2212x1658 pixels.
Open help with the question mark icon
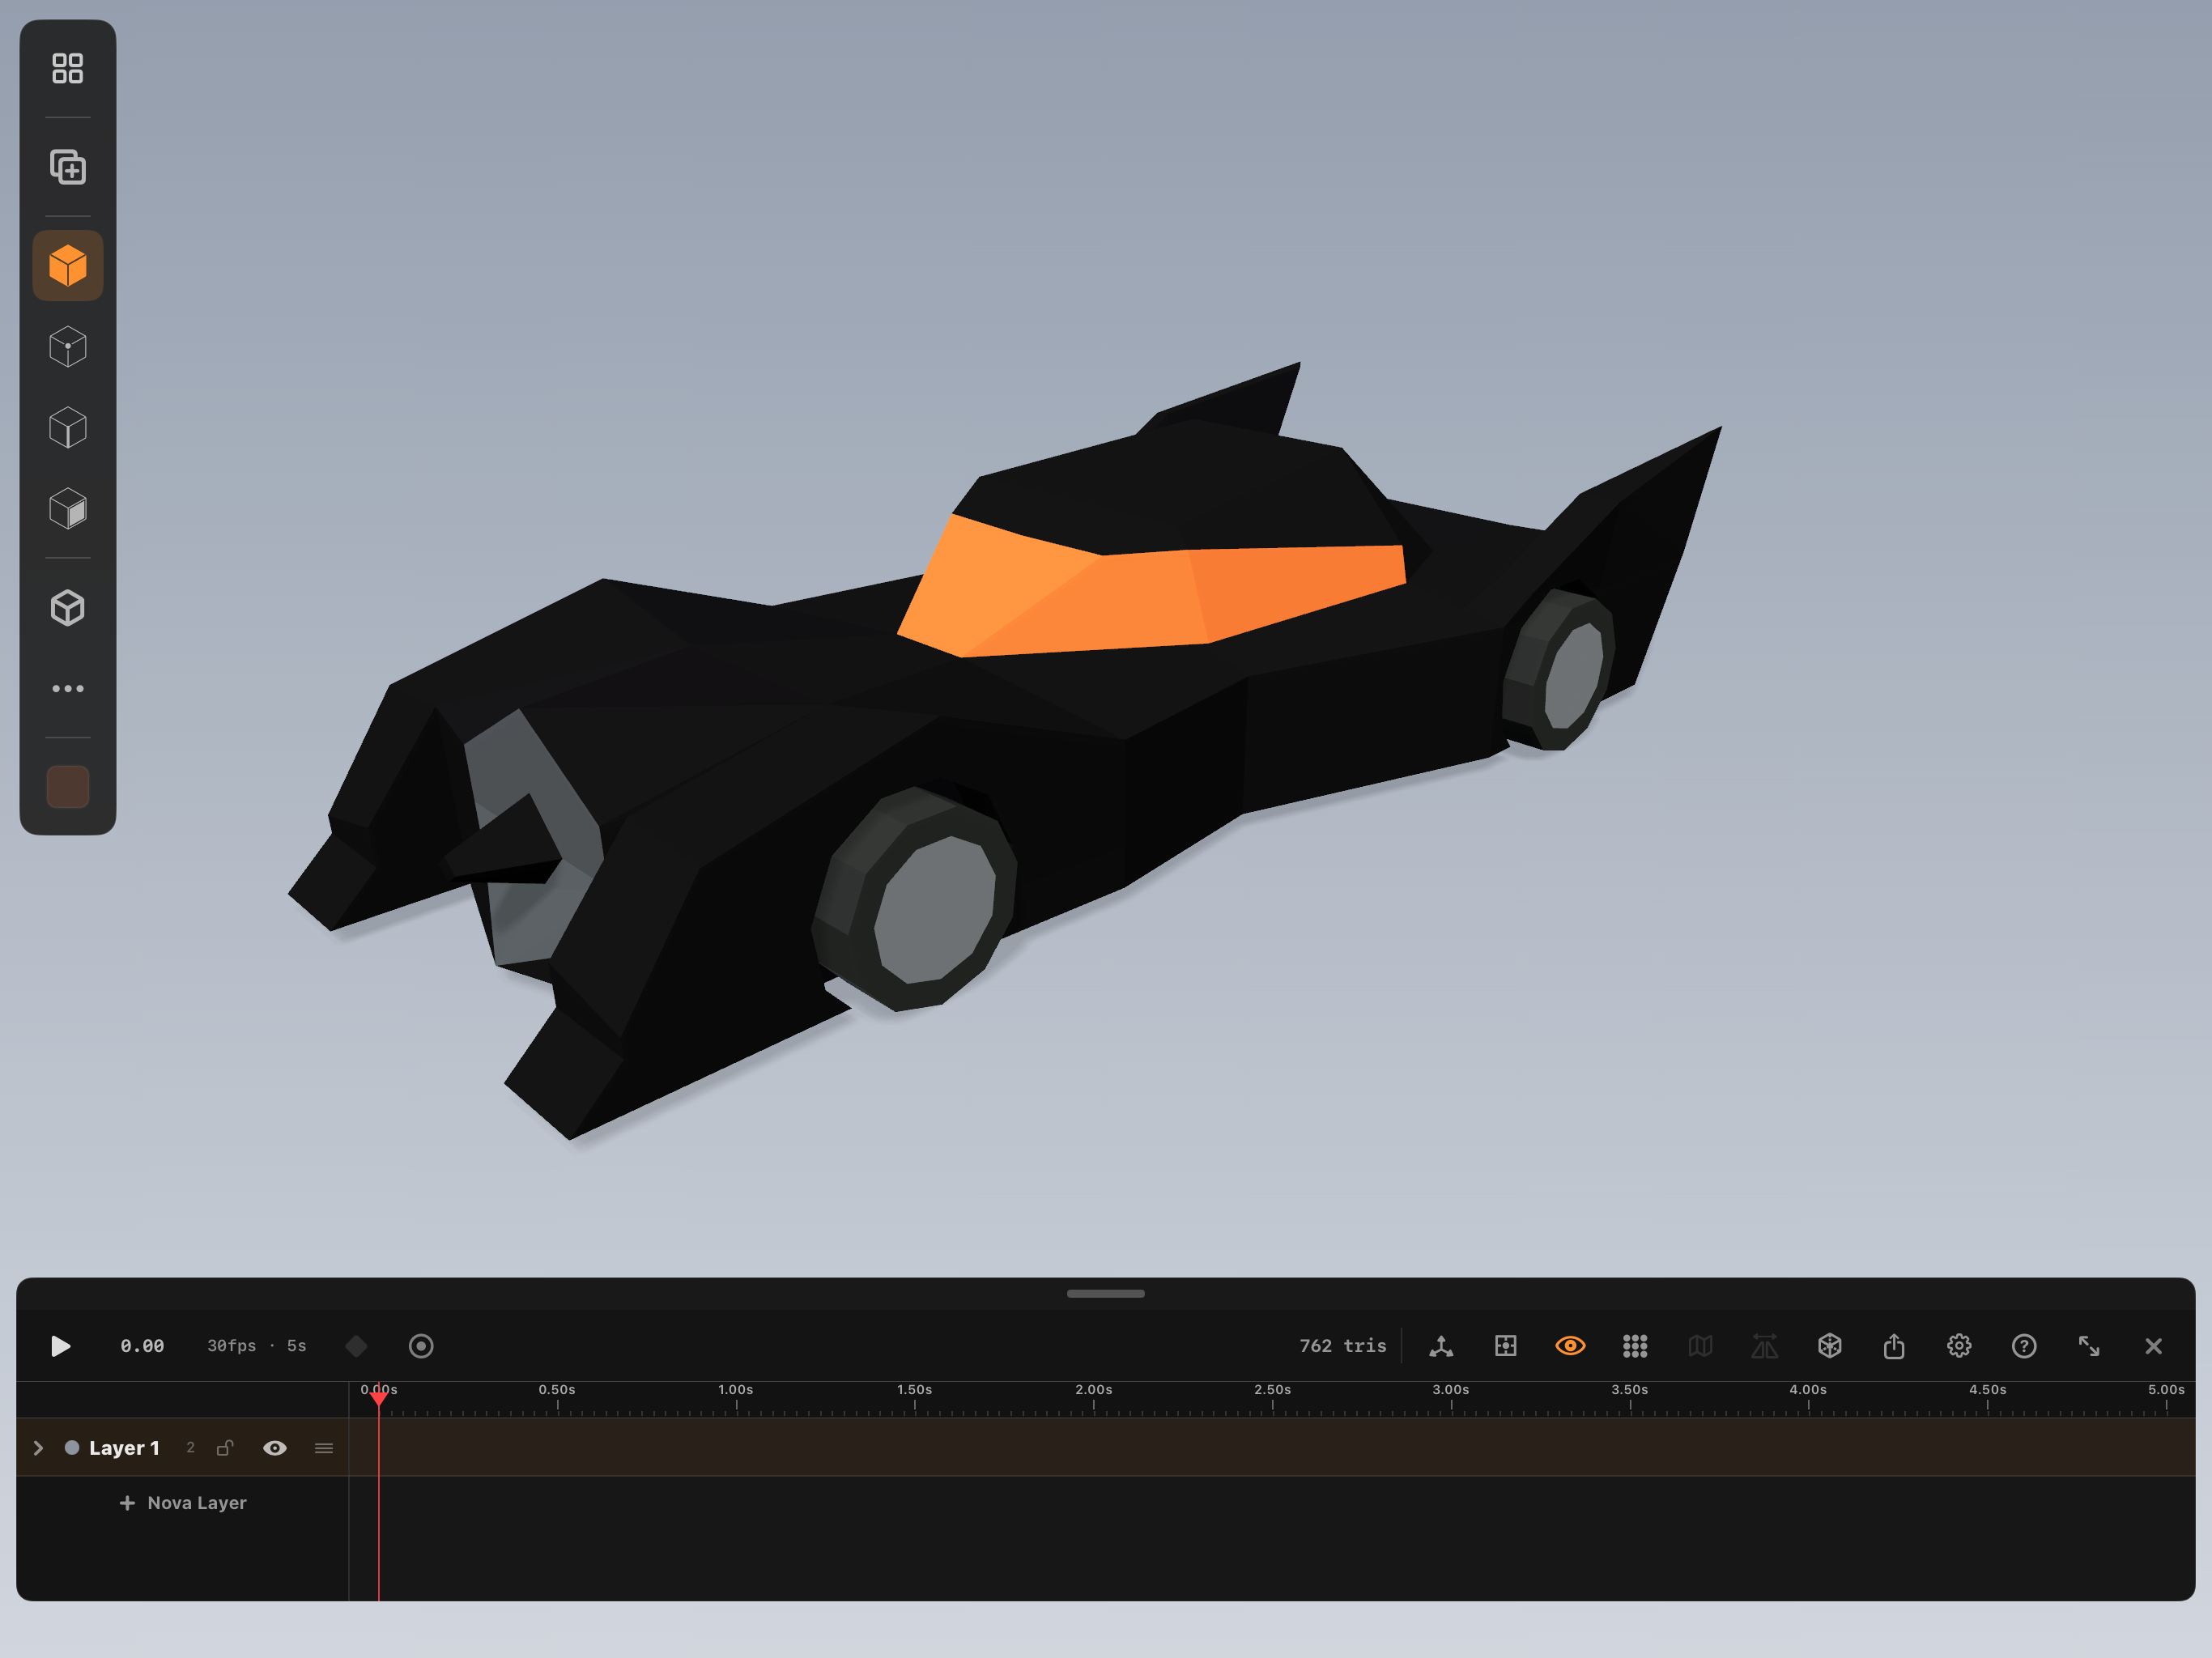pos(2024,1346)
